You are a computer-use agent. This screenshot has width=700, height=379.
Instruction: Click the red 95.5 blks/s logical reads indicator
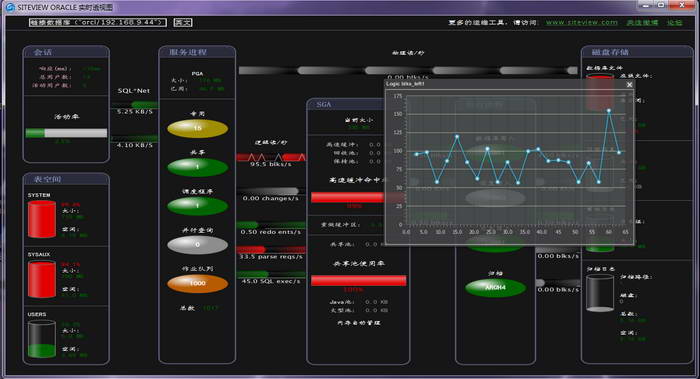point(271,157)
